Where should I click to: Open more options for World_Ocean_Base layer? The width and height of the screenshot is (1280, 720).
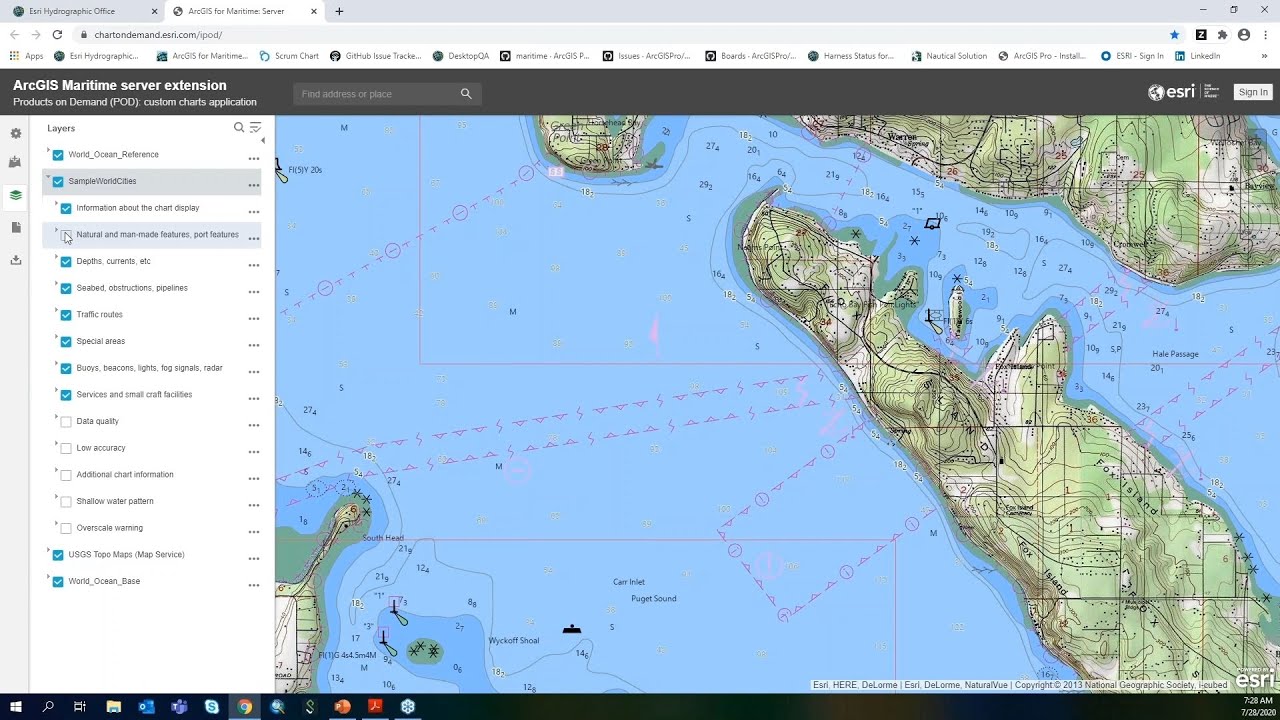[254, 585]
